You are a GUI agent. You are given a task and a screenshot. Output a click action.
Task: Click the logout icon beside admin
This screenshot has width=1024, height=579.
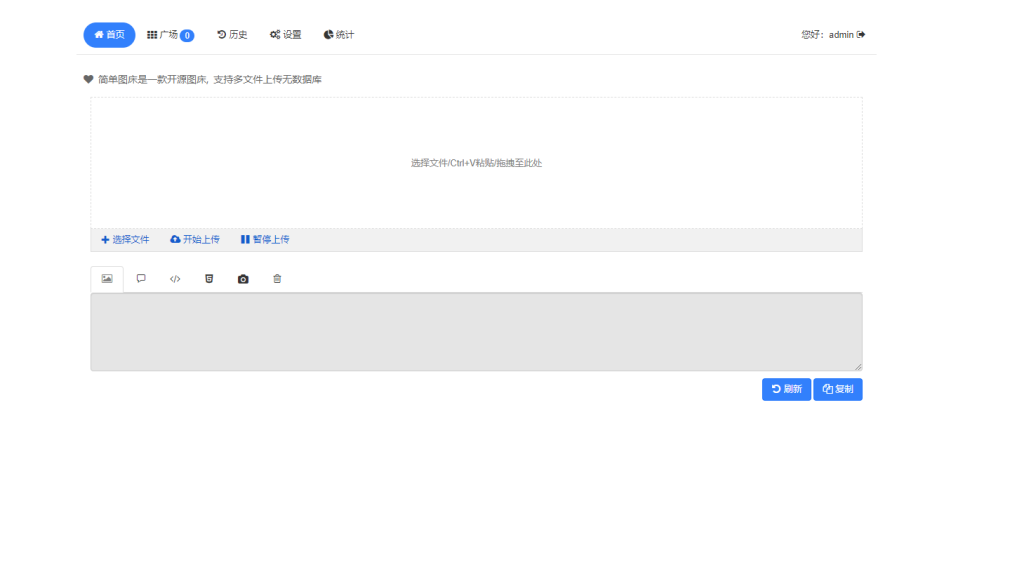click(x=861, y=35)
